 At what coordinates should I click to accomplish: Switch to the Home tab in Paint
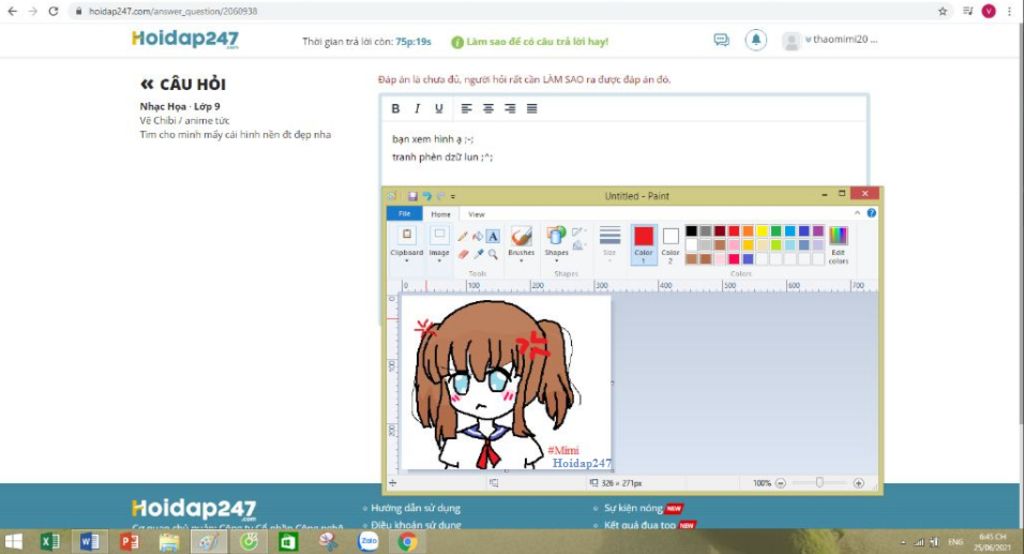pyautogui.click(x=440, y=214)
